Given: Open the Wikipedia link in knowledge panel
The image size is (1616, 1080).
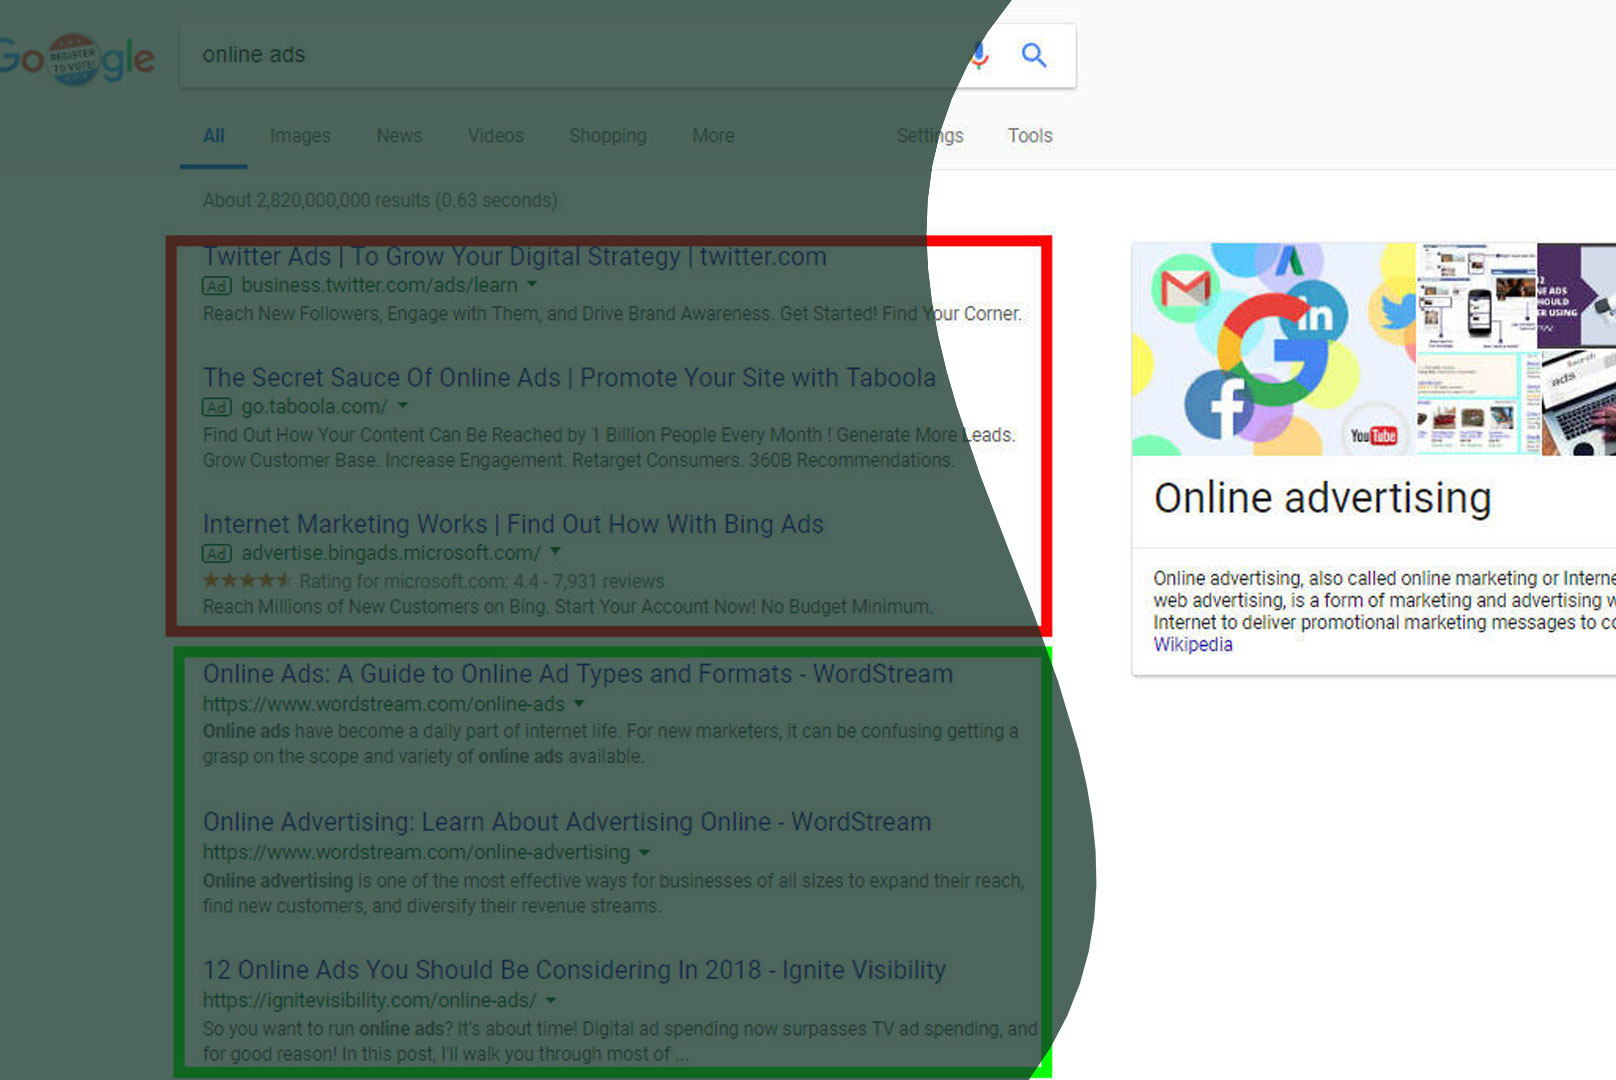Looking at the screenshot, I should coord(1193,645).
